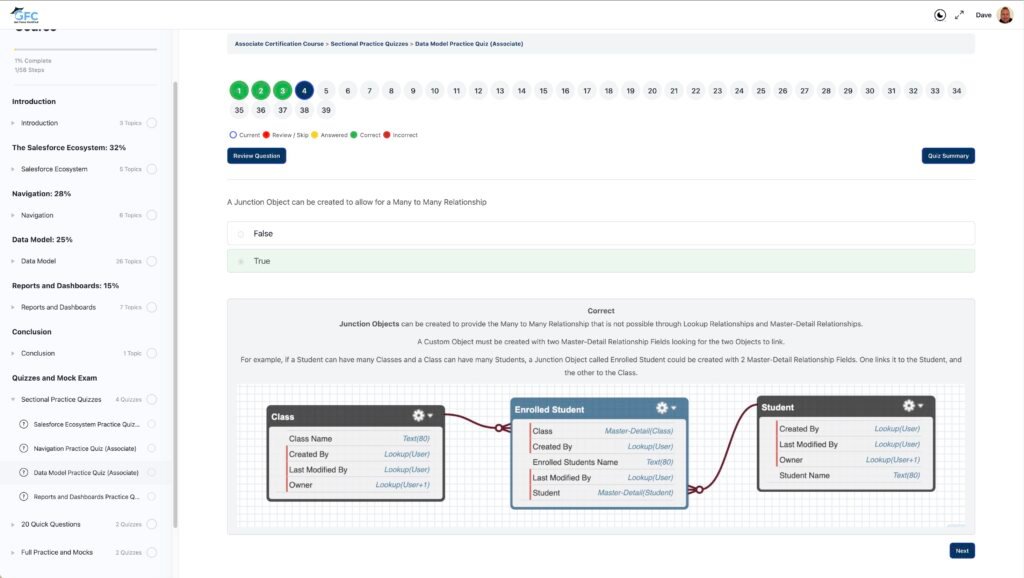The height and width of the screenshot is (578, 1024).
Task: Open dropdown arrow on Enrolled Student header
Action: (x=673, y=408)
